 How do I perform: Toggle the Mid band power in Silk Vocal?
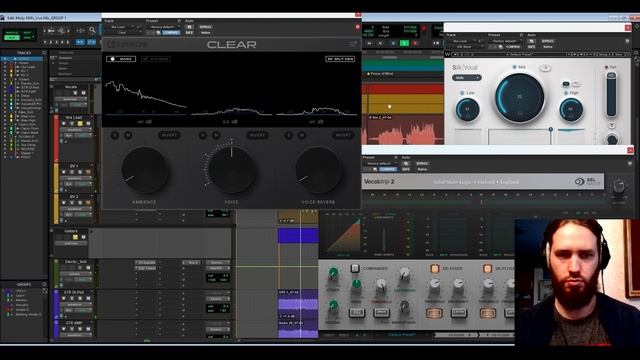pos(514,67)
